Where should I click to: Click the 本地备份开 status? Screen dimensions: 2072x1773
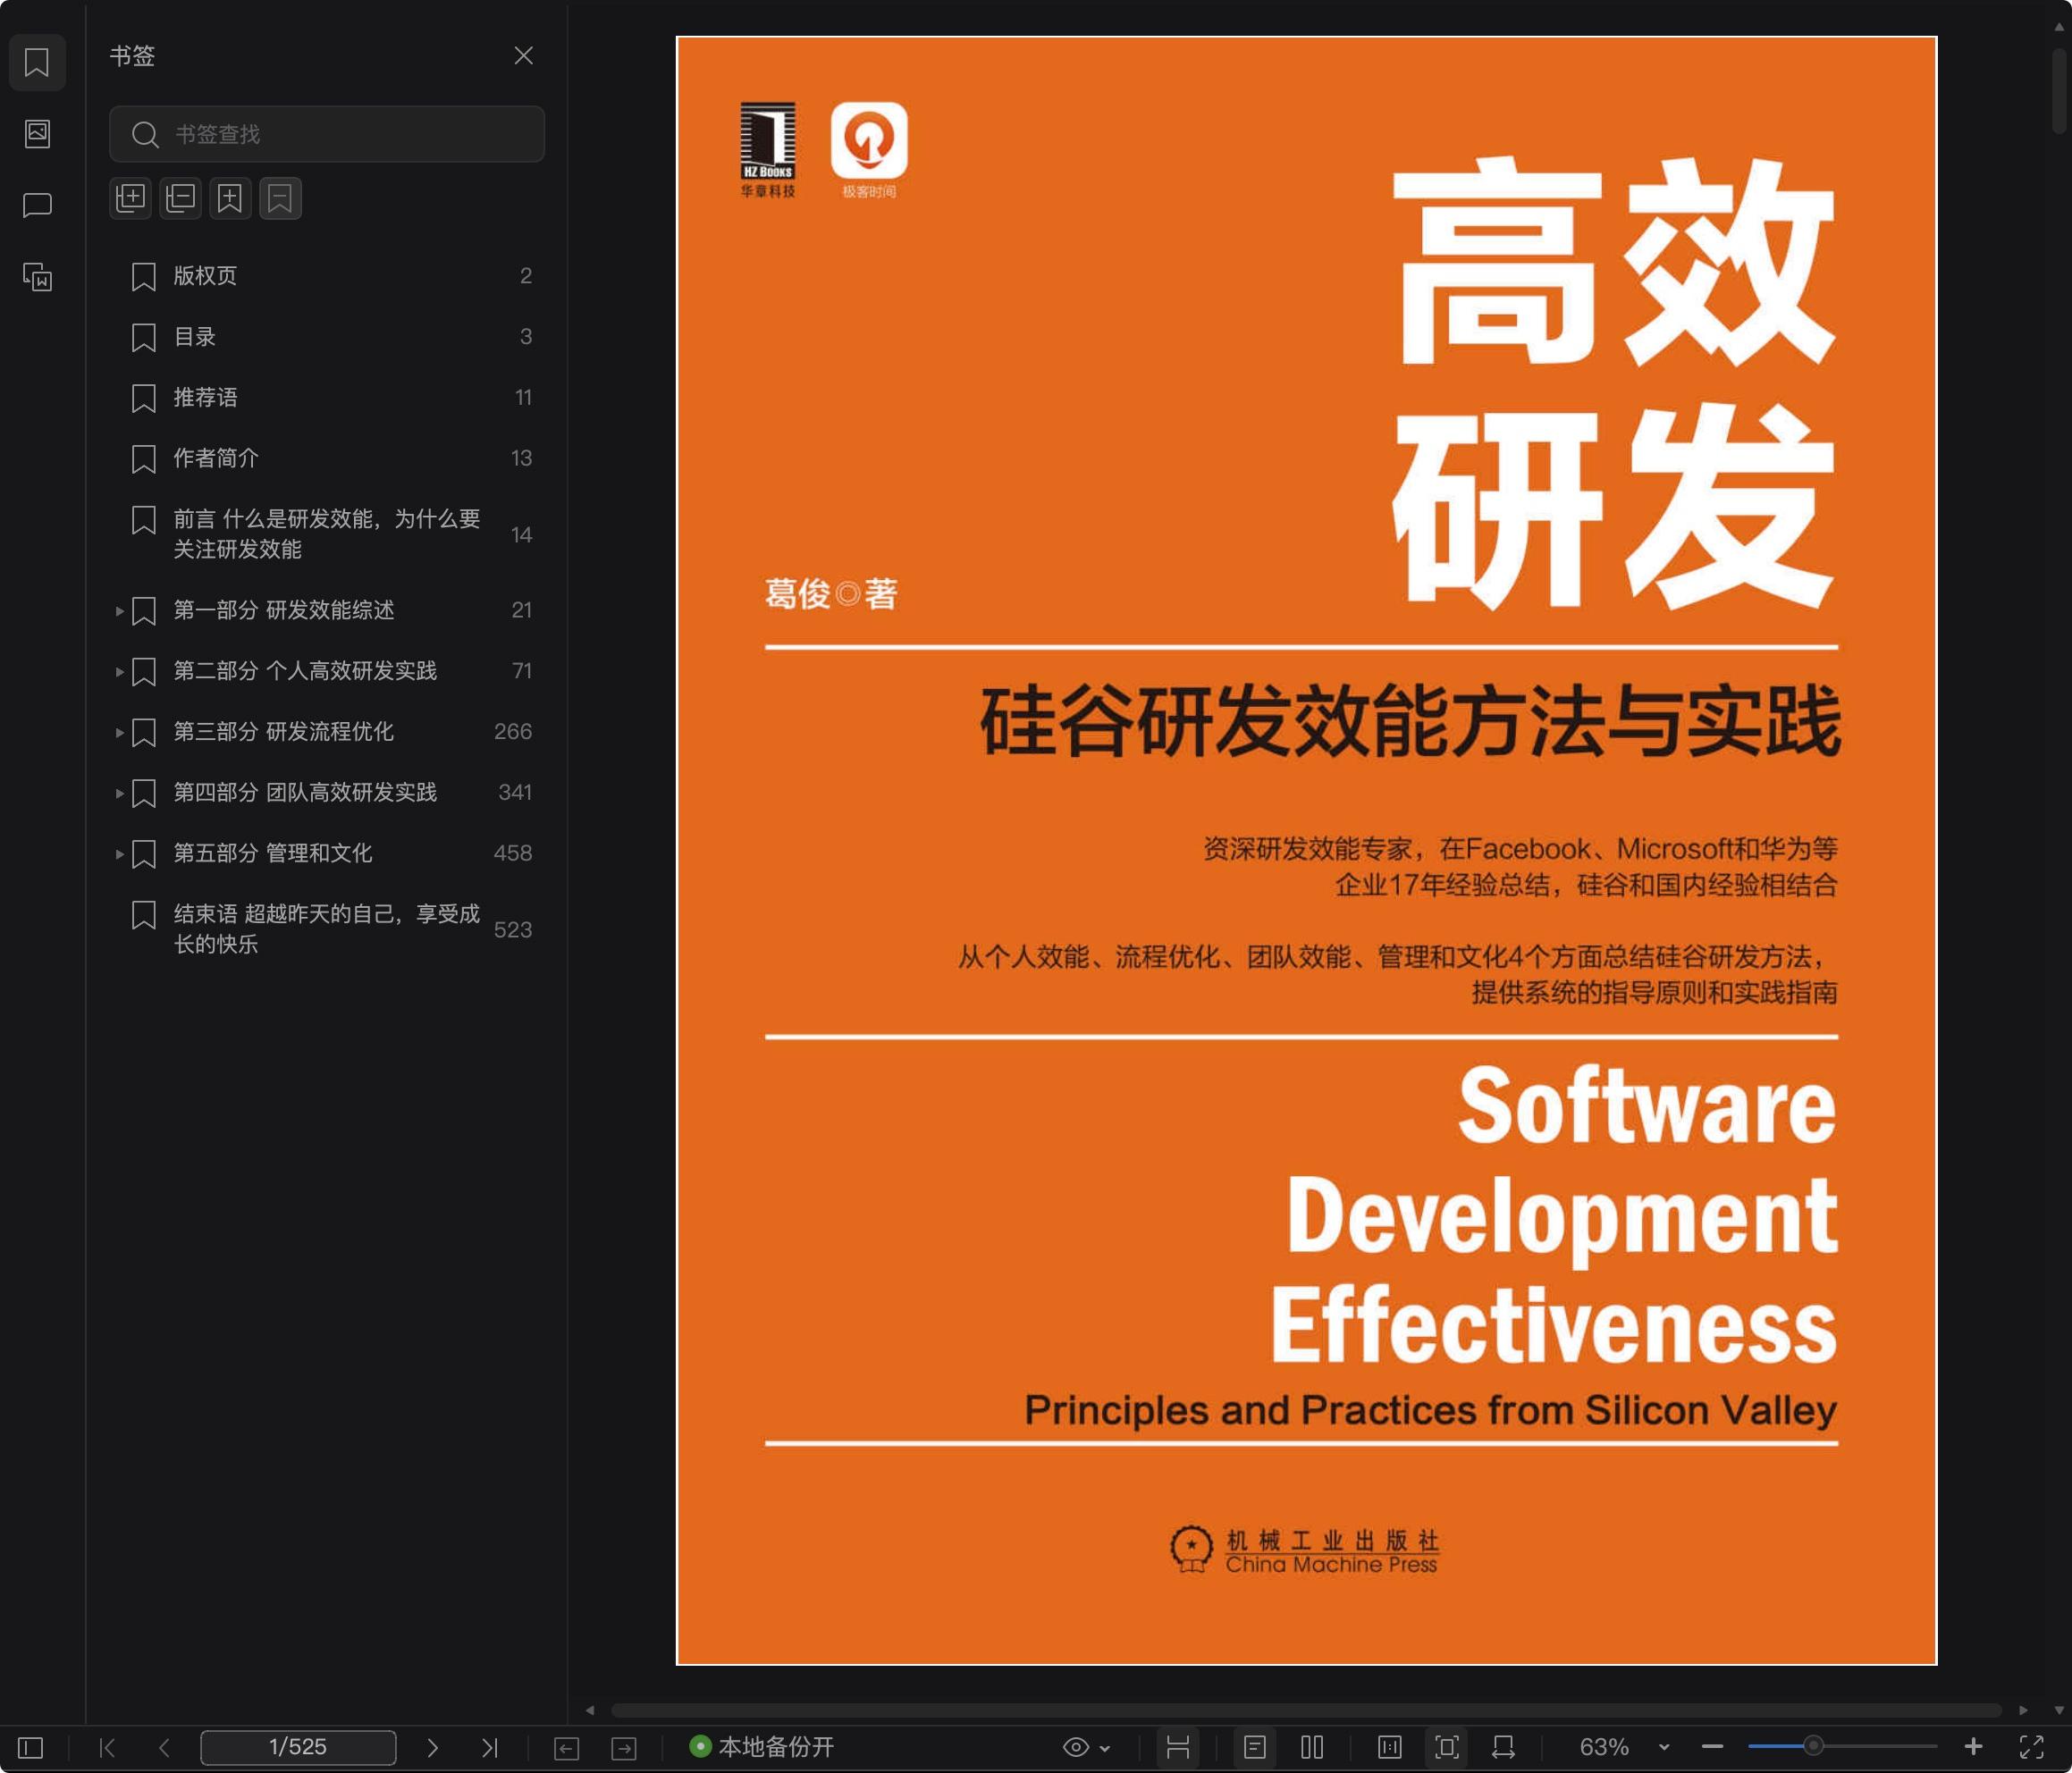click(762, 1747)
